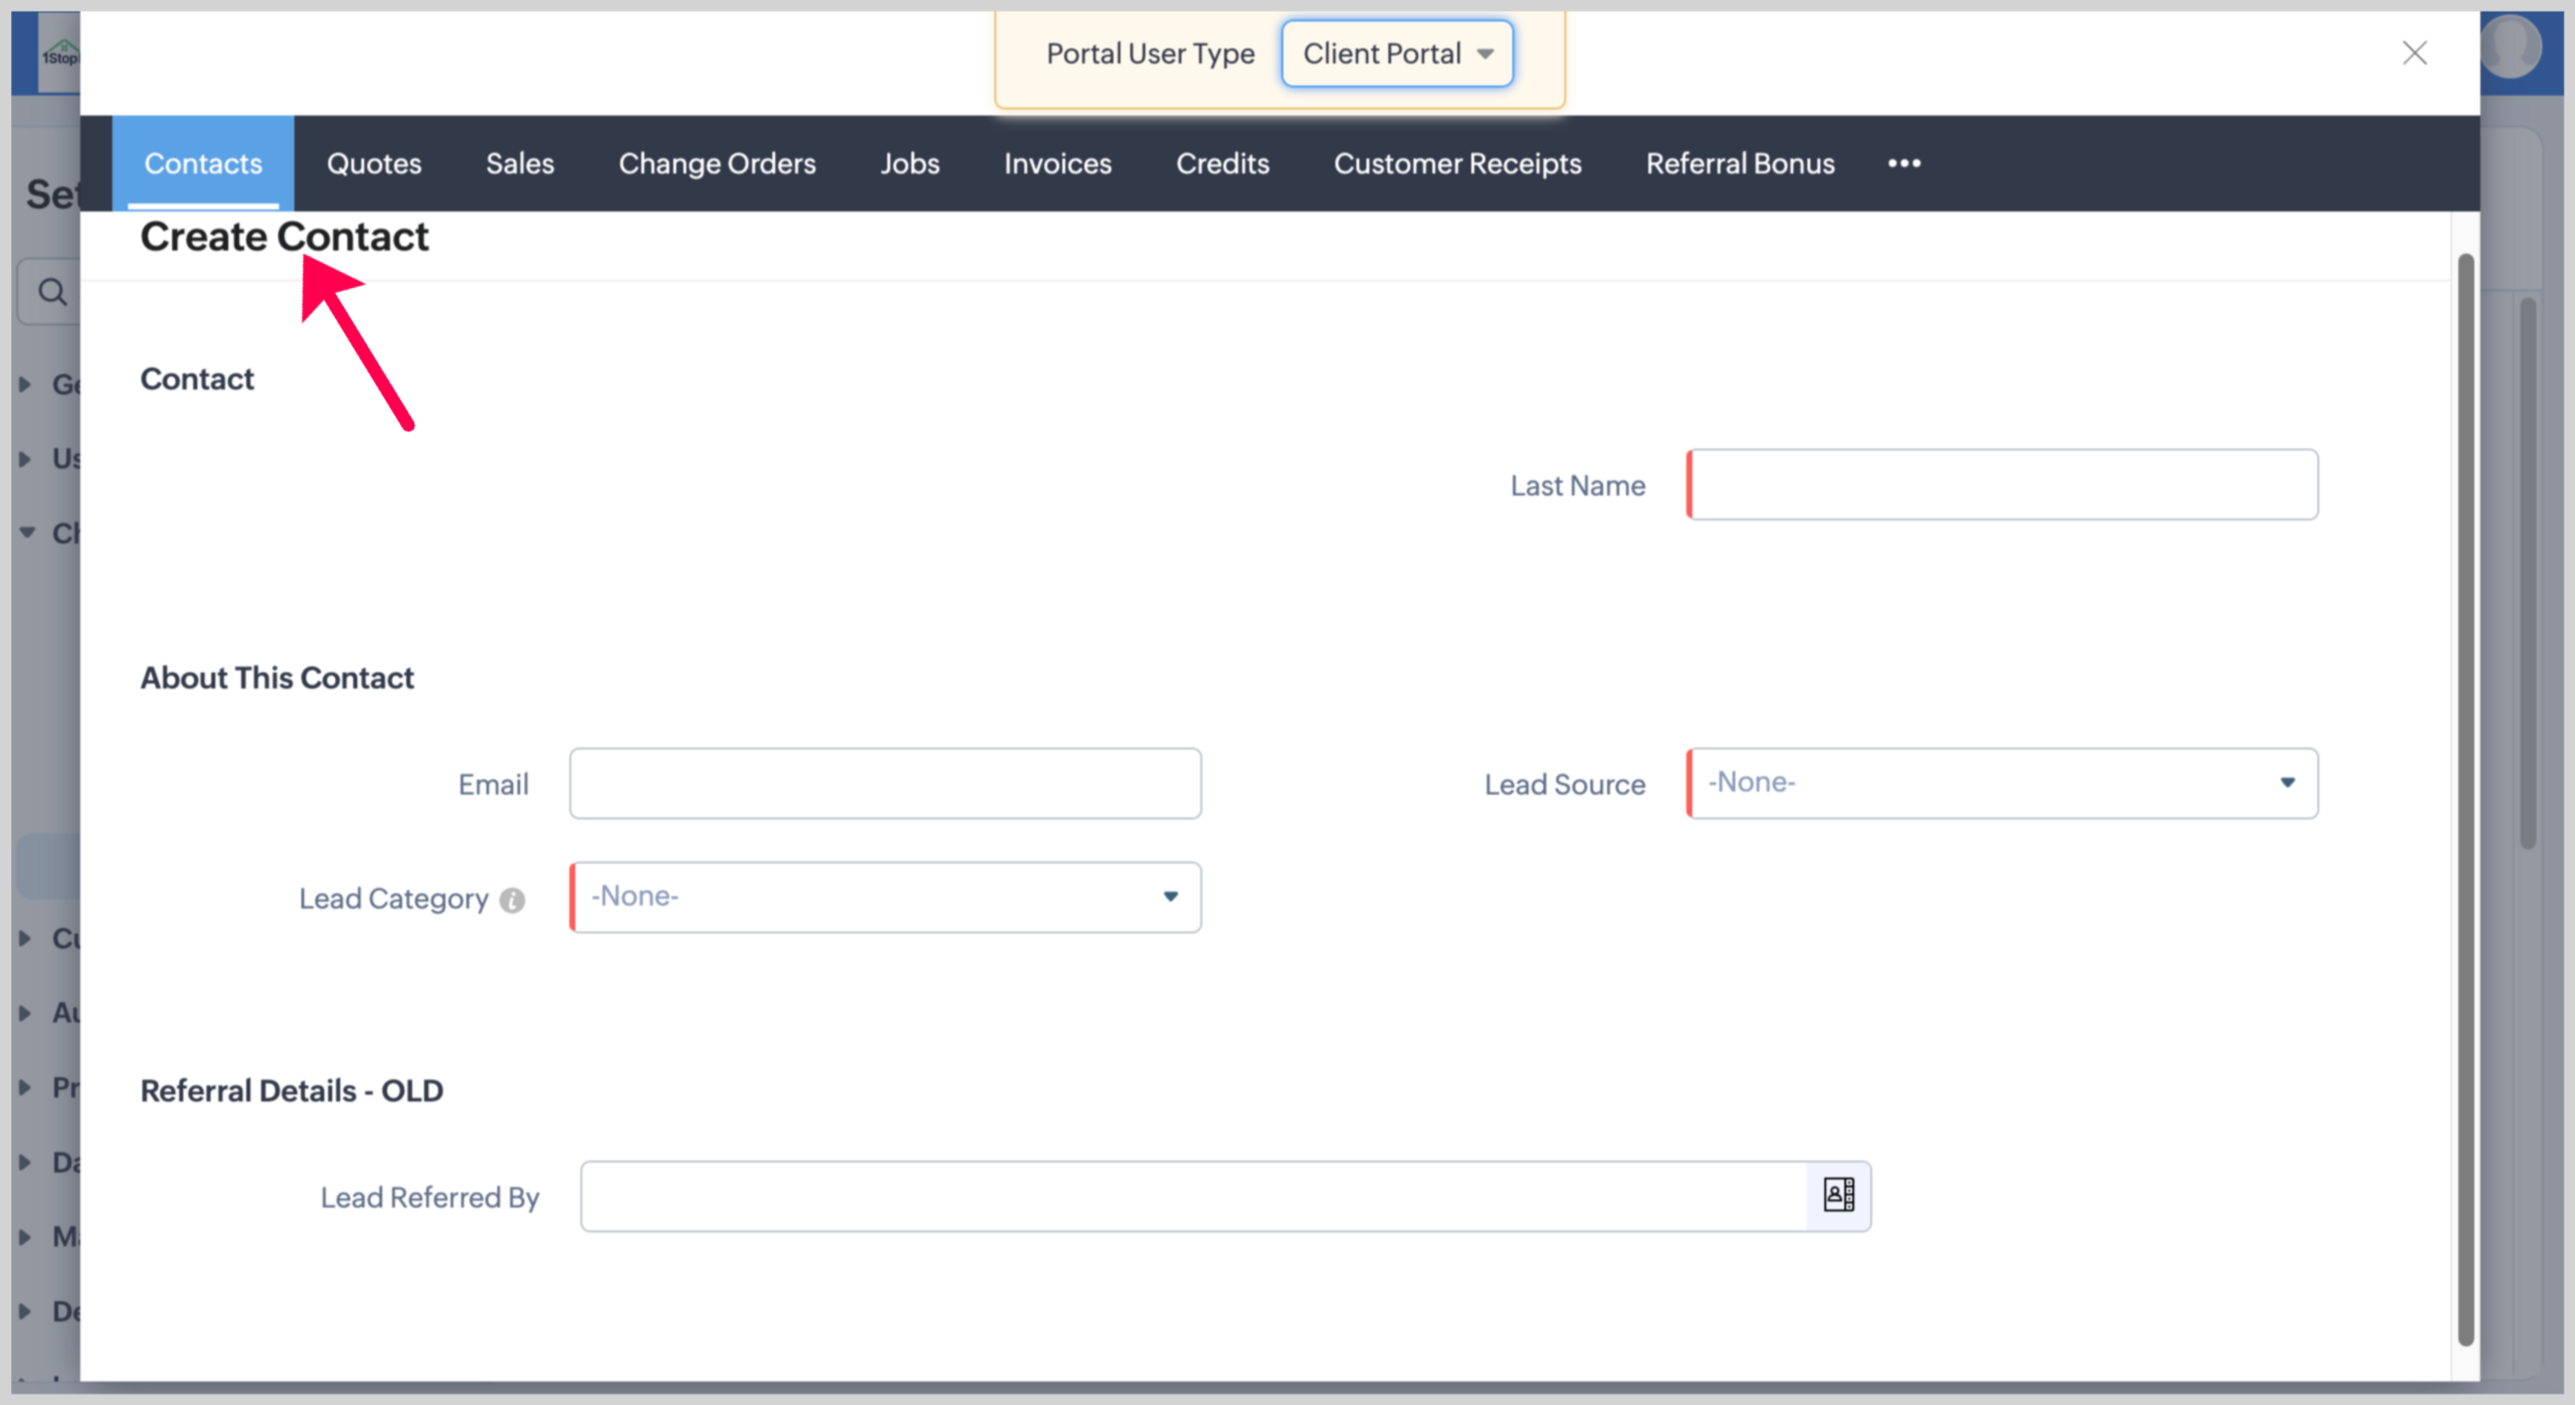Click the contact lookup icon in Lead Referred By

(x=1837, y=1195)
